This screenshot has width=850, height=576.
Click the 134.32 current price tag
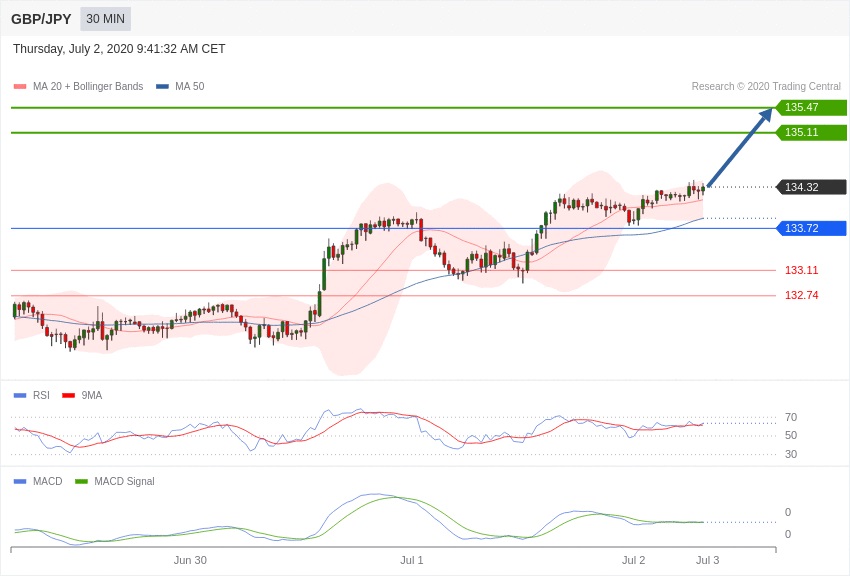pos(810,187)
